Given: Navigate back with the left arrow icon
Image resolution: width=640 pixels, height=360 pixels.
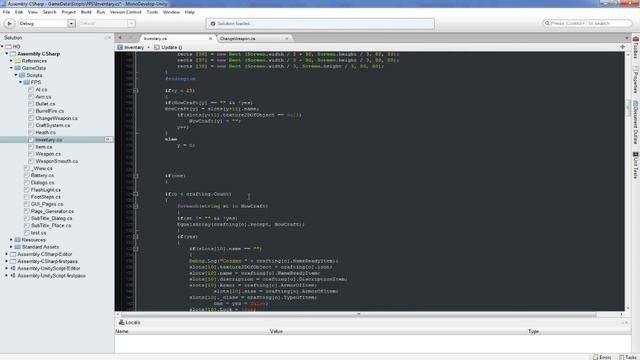Looking at the screenshot, I should 120,38.
